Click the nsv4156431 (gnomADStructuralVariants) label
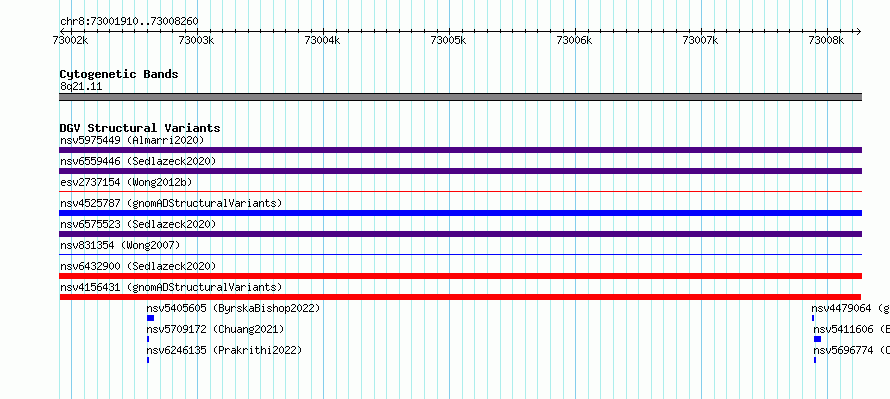The image size is (890, 399). 171,287
